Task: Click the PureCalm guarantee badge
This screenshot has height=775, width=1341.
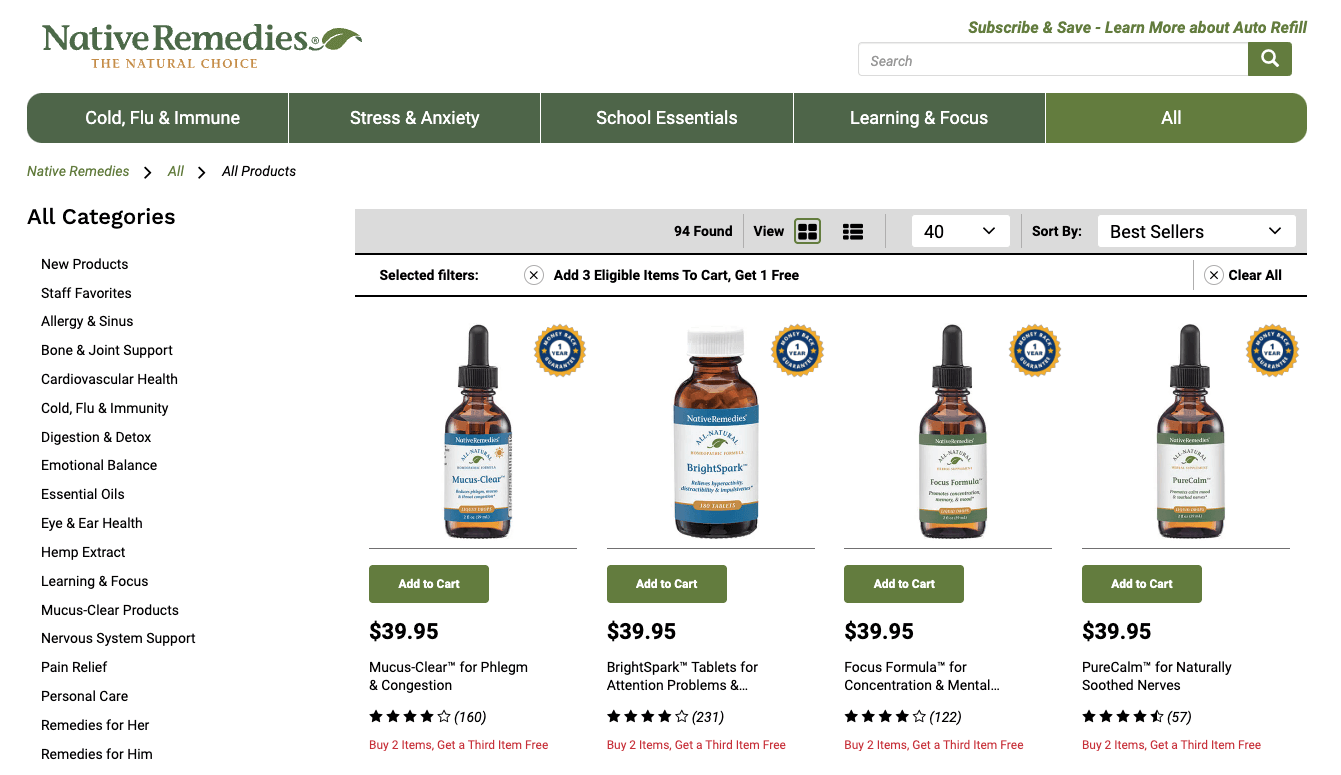Action: pos(1272,351)
